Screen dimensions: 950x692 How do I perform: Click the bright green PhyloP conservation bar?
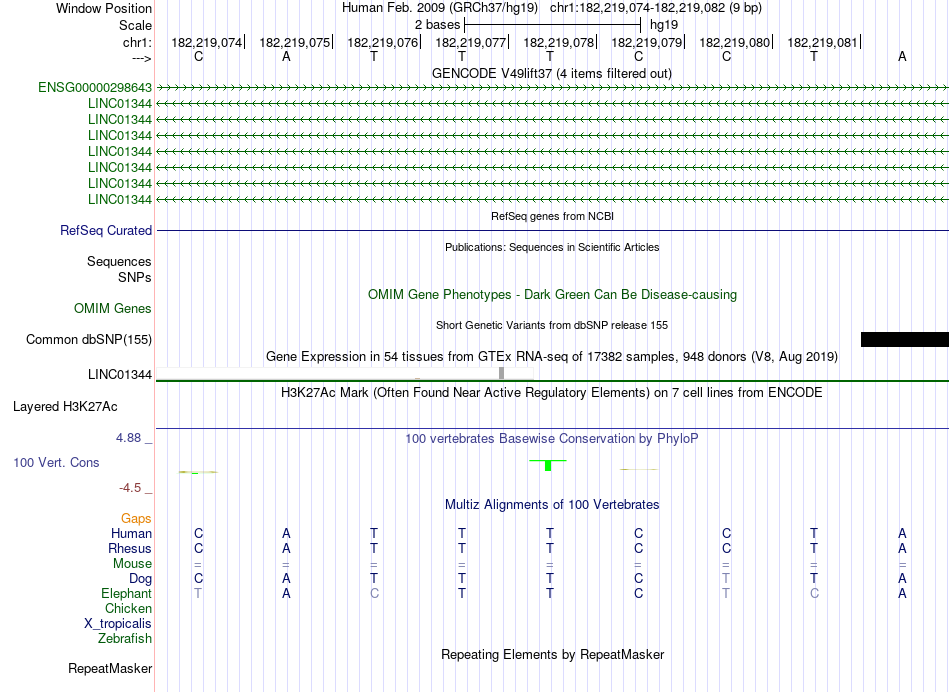point(548,465)
